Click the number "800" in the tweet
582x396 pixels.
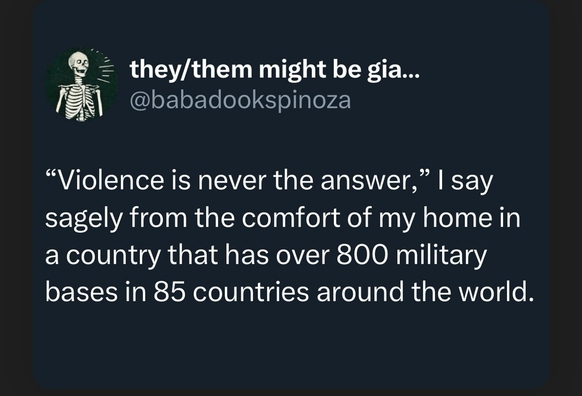click(363, 255)
